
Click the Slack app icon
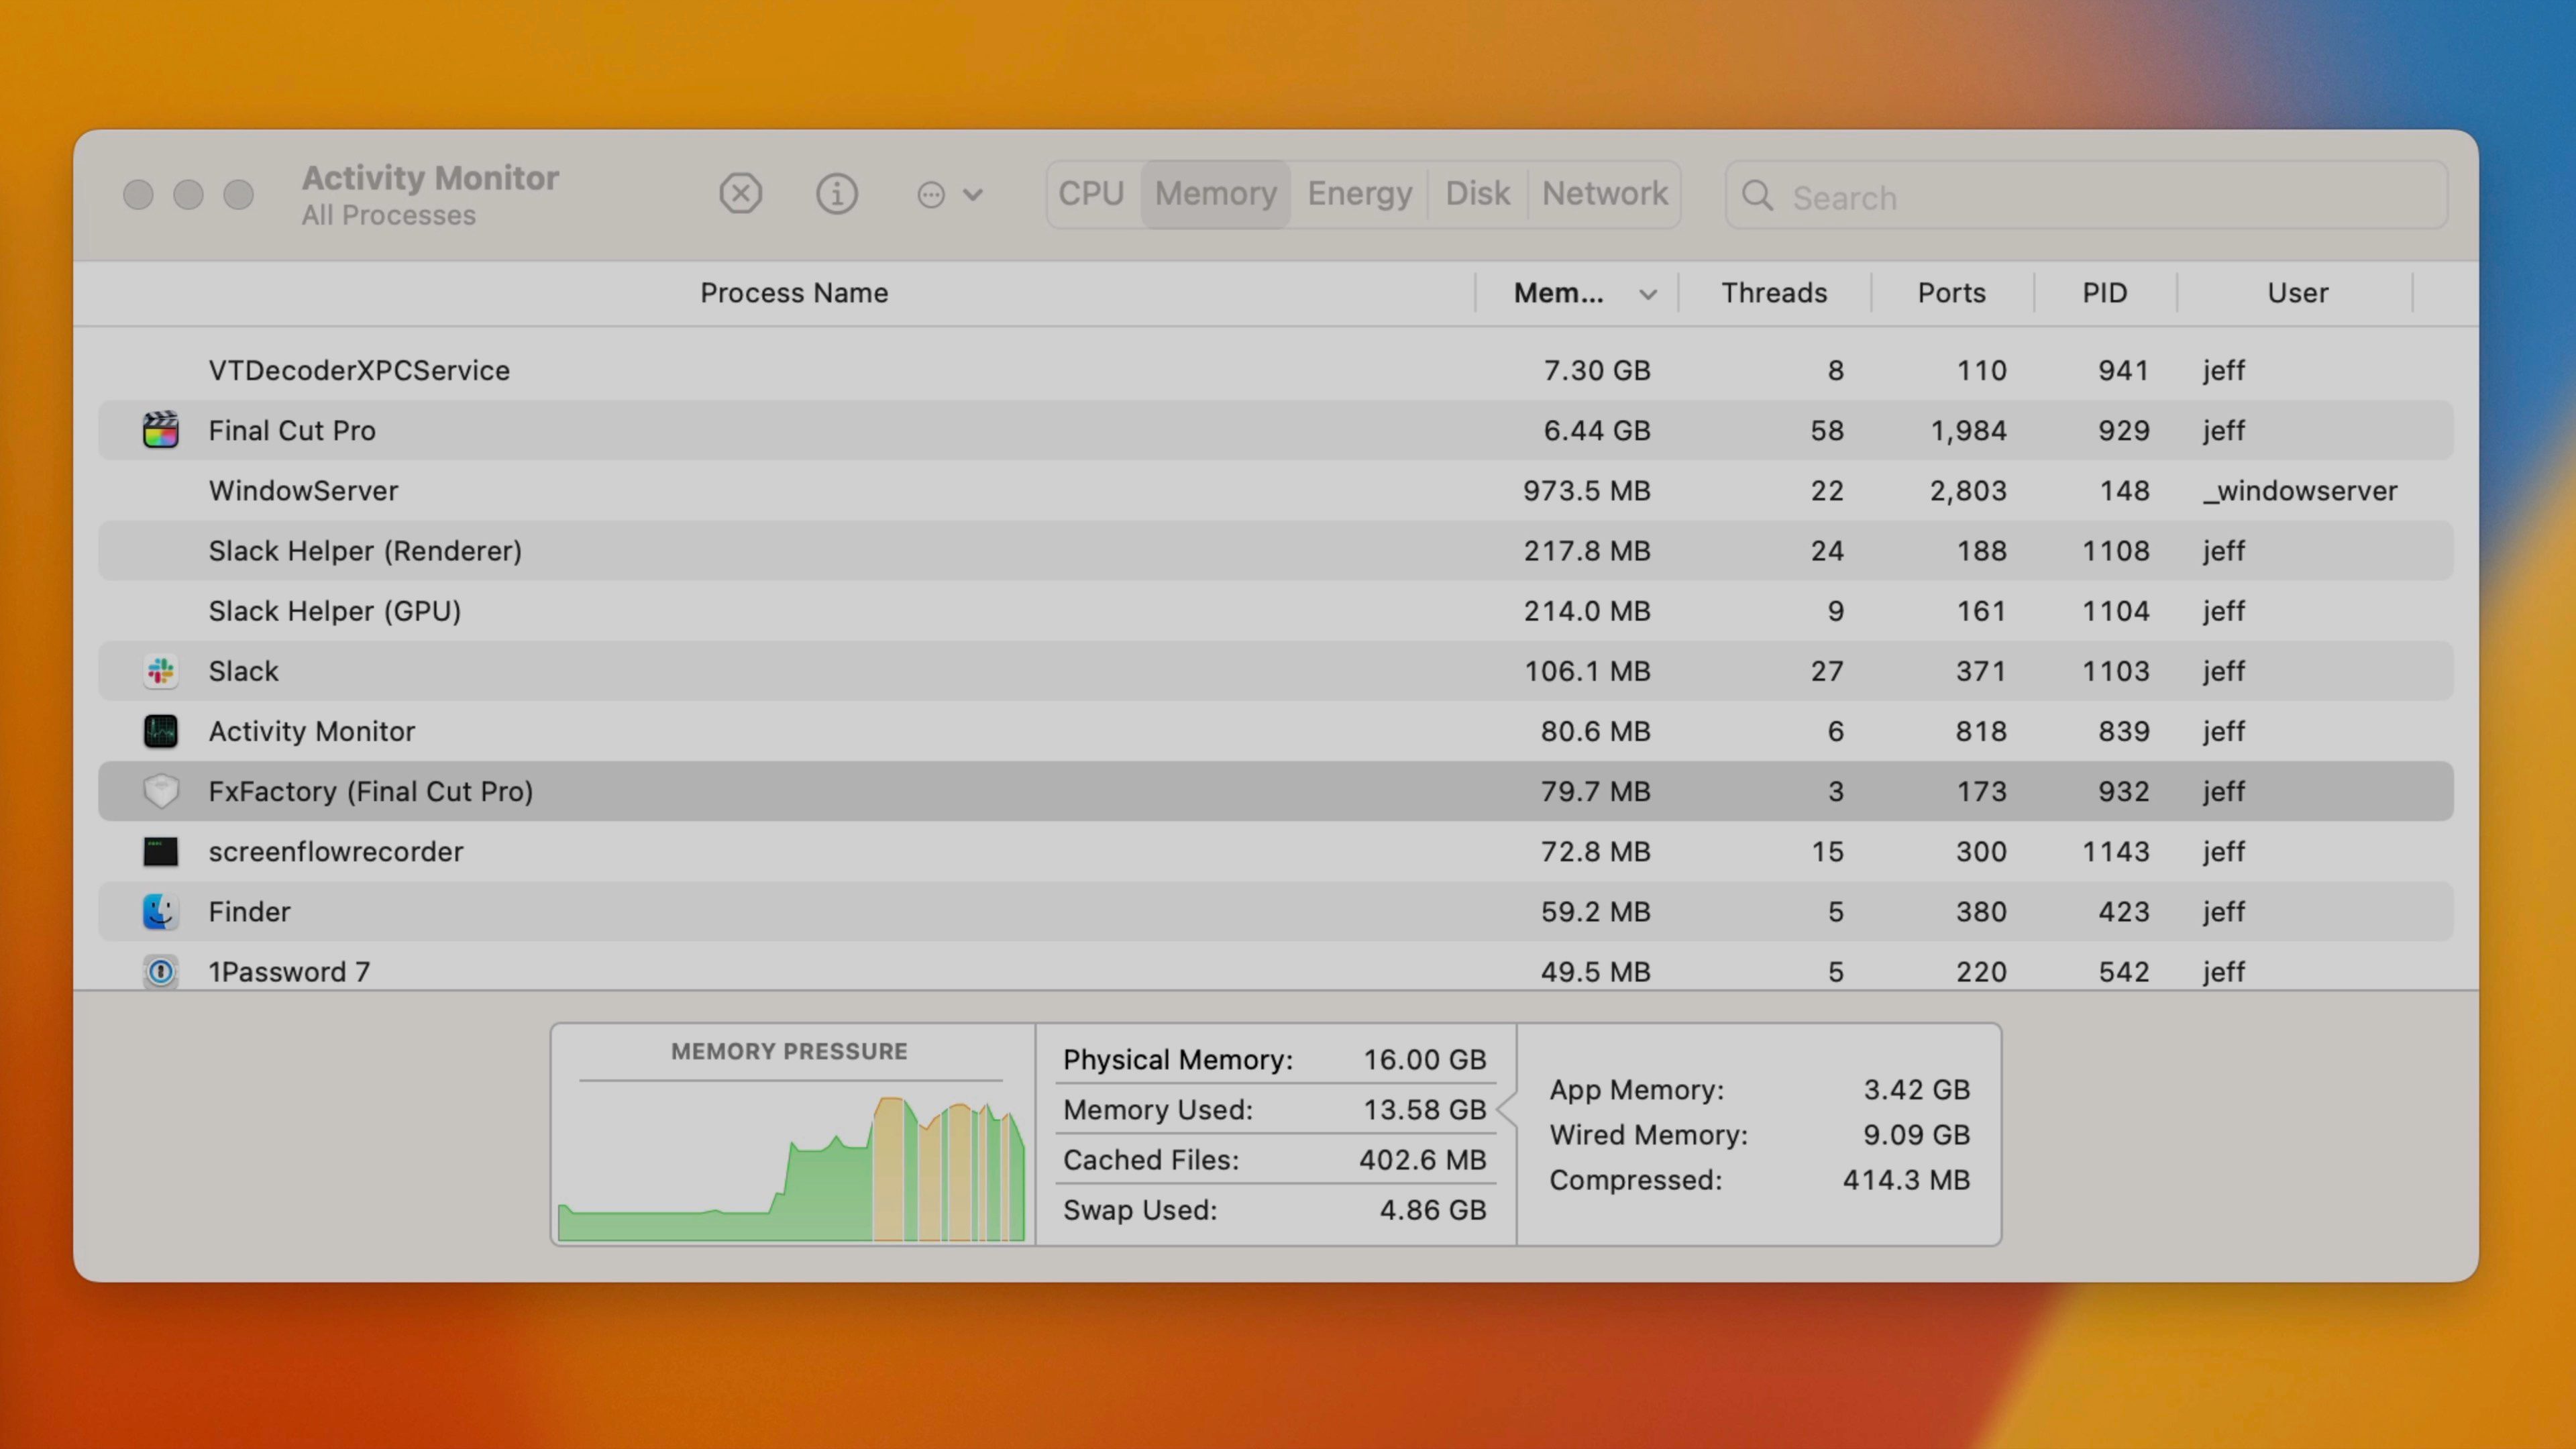pos(160,671)
